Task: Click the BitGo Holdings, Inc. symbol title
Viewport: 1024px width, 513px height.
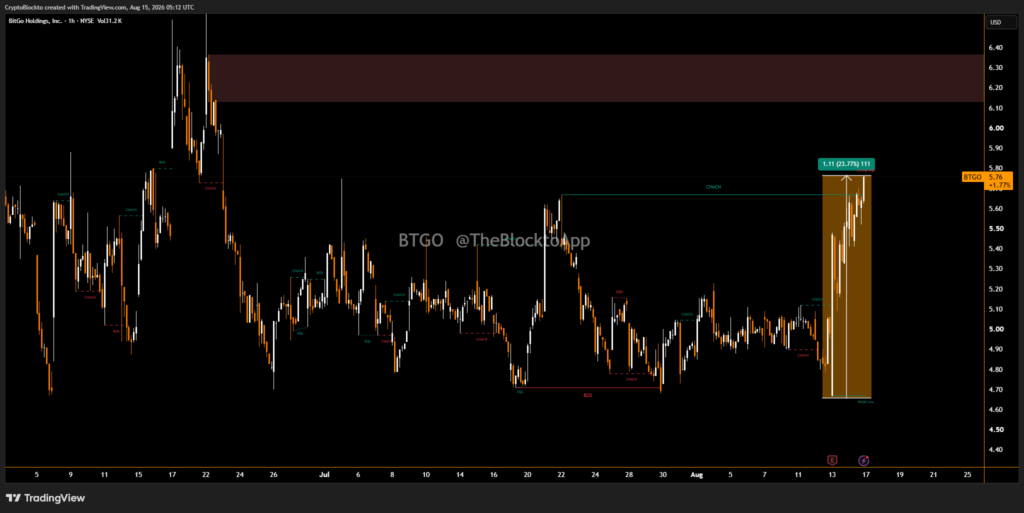Action: pos(36,21)
